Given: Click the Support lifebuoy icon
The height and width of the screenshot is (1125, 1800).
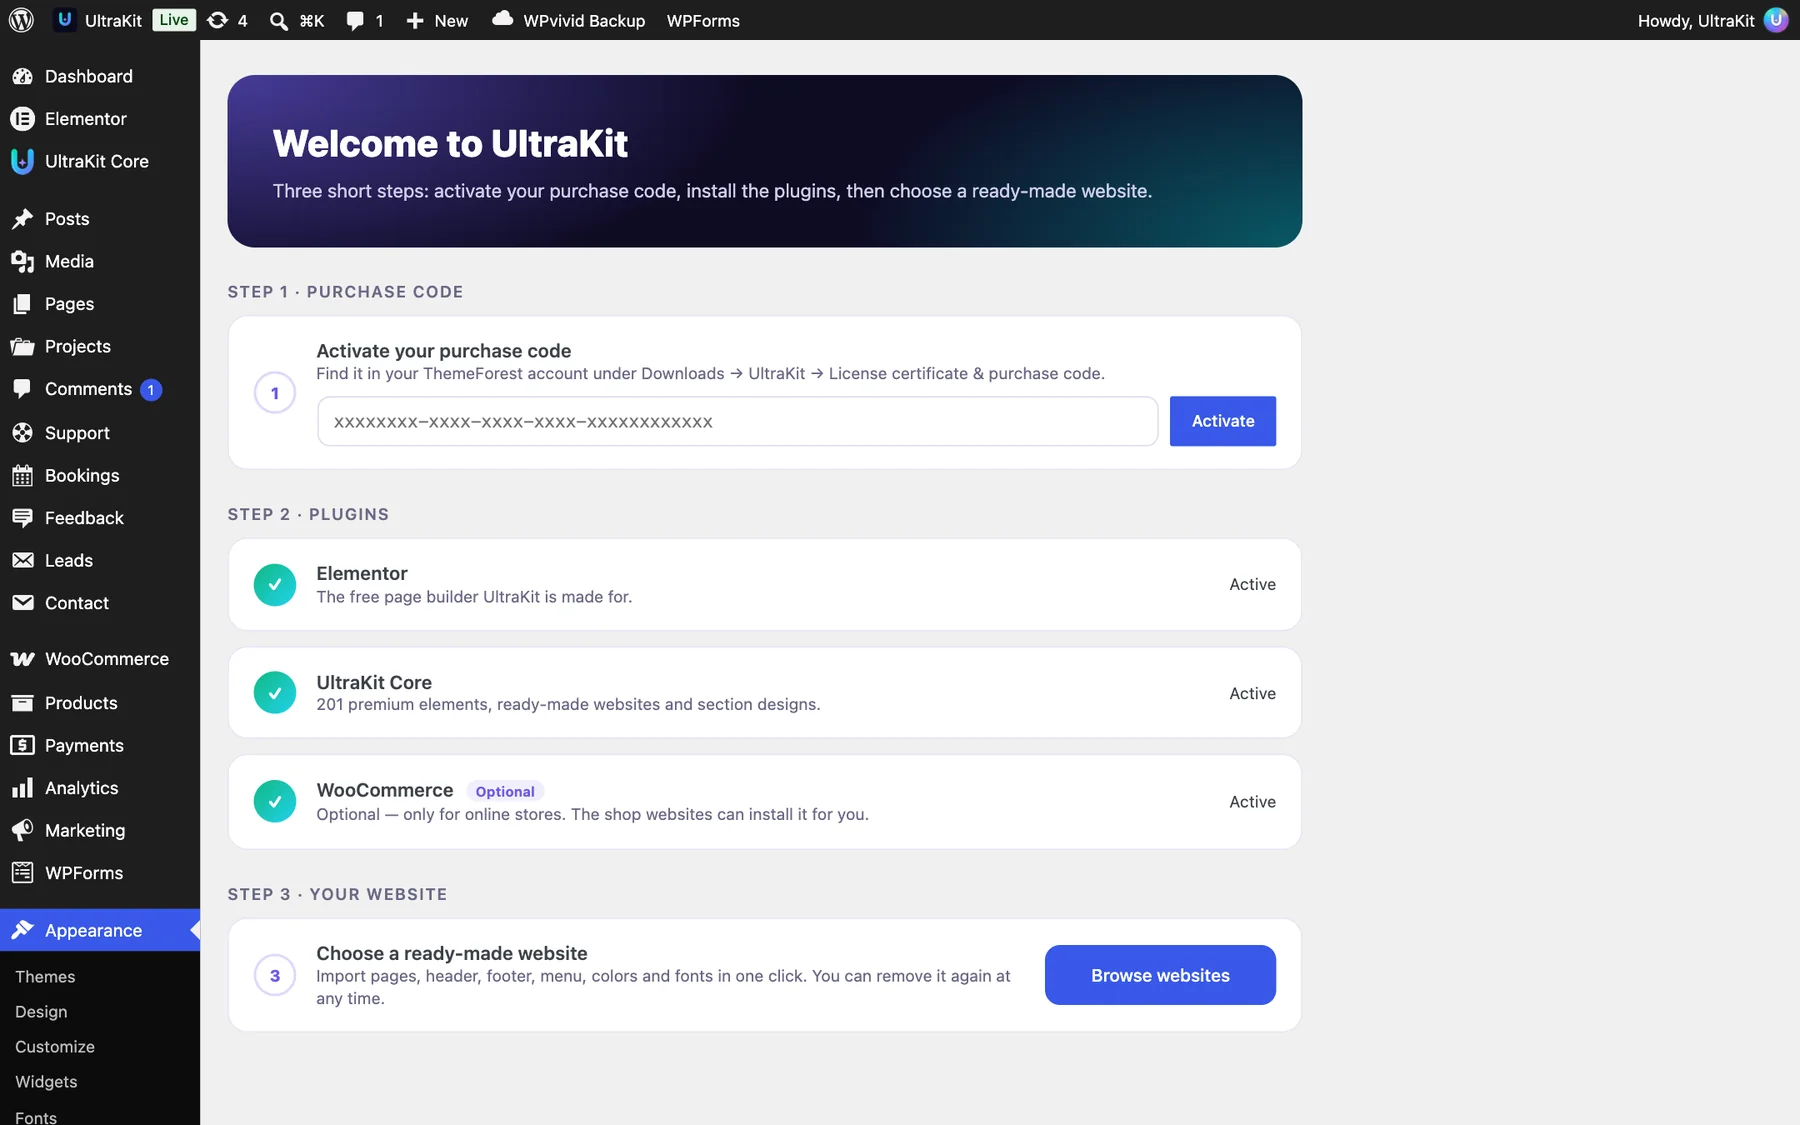Looking at the screenshot, I should (22, 433).
